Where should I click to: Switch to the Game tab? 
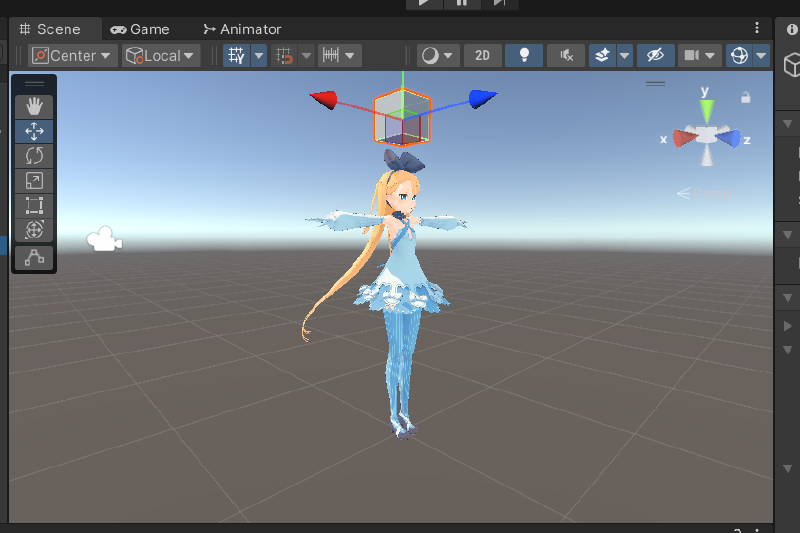140,29
